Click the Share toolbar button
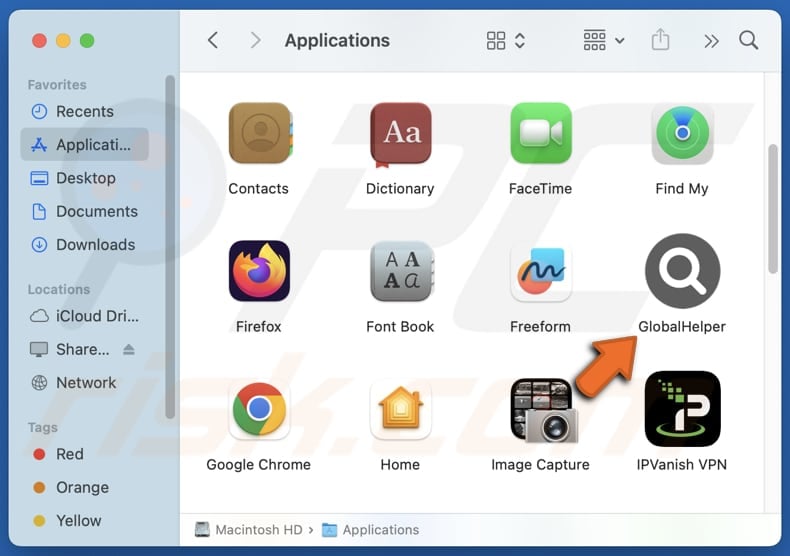This screenshot has height=556, width=790. point(660,40)
